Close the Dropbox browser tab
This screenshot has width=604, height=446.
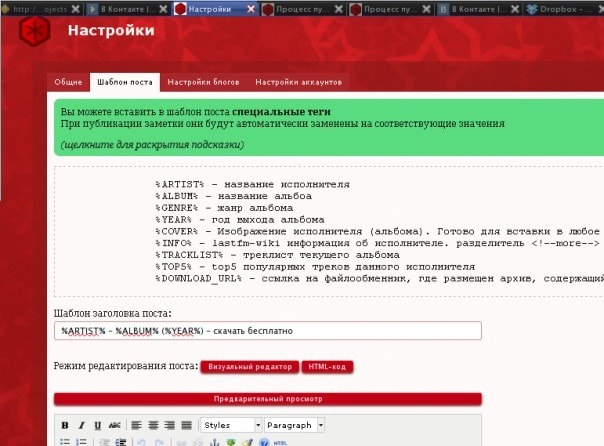click(x=601, y=9)
